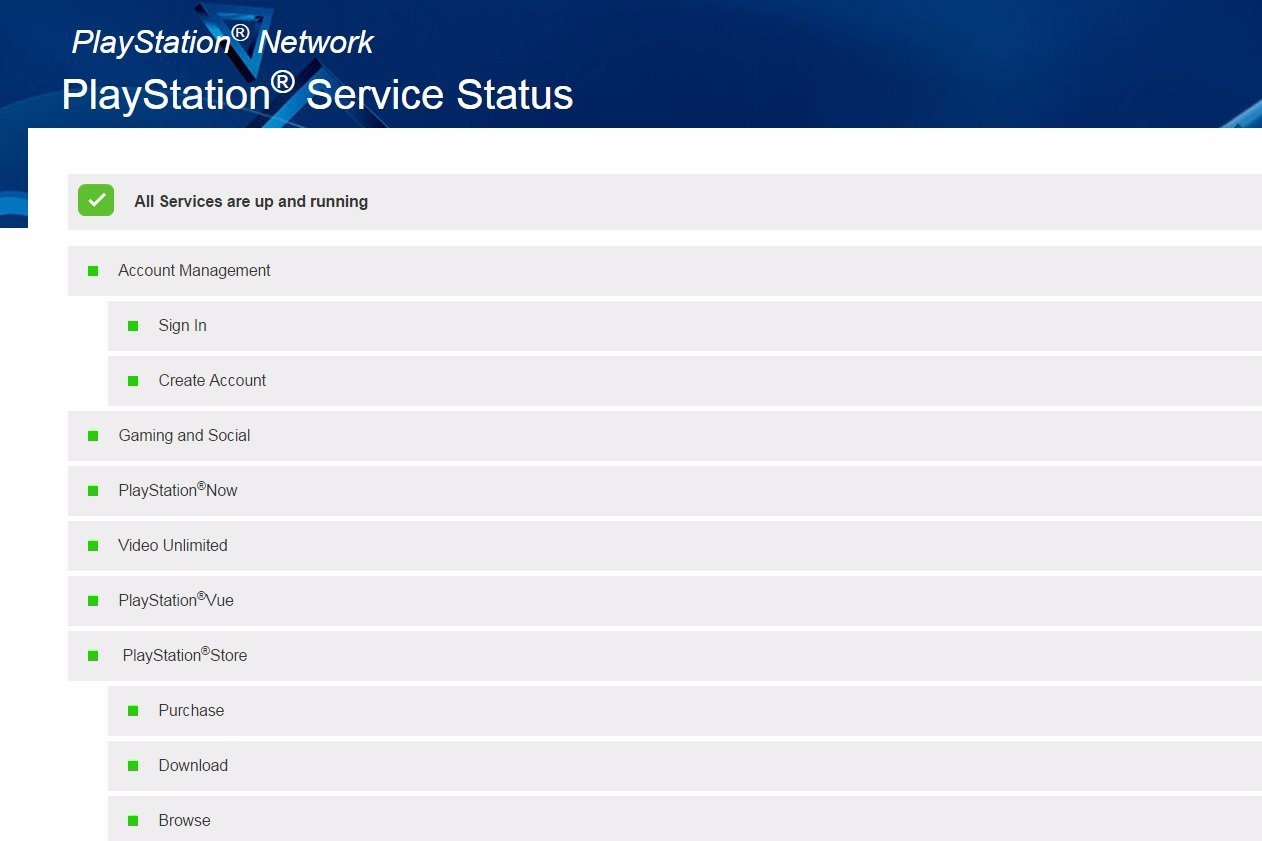This screenshot has height=841, width=1262.
Task: Select the Create Account service row
Action: [212, 381]
